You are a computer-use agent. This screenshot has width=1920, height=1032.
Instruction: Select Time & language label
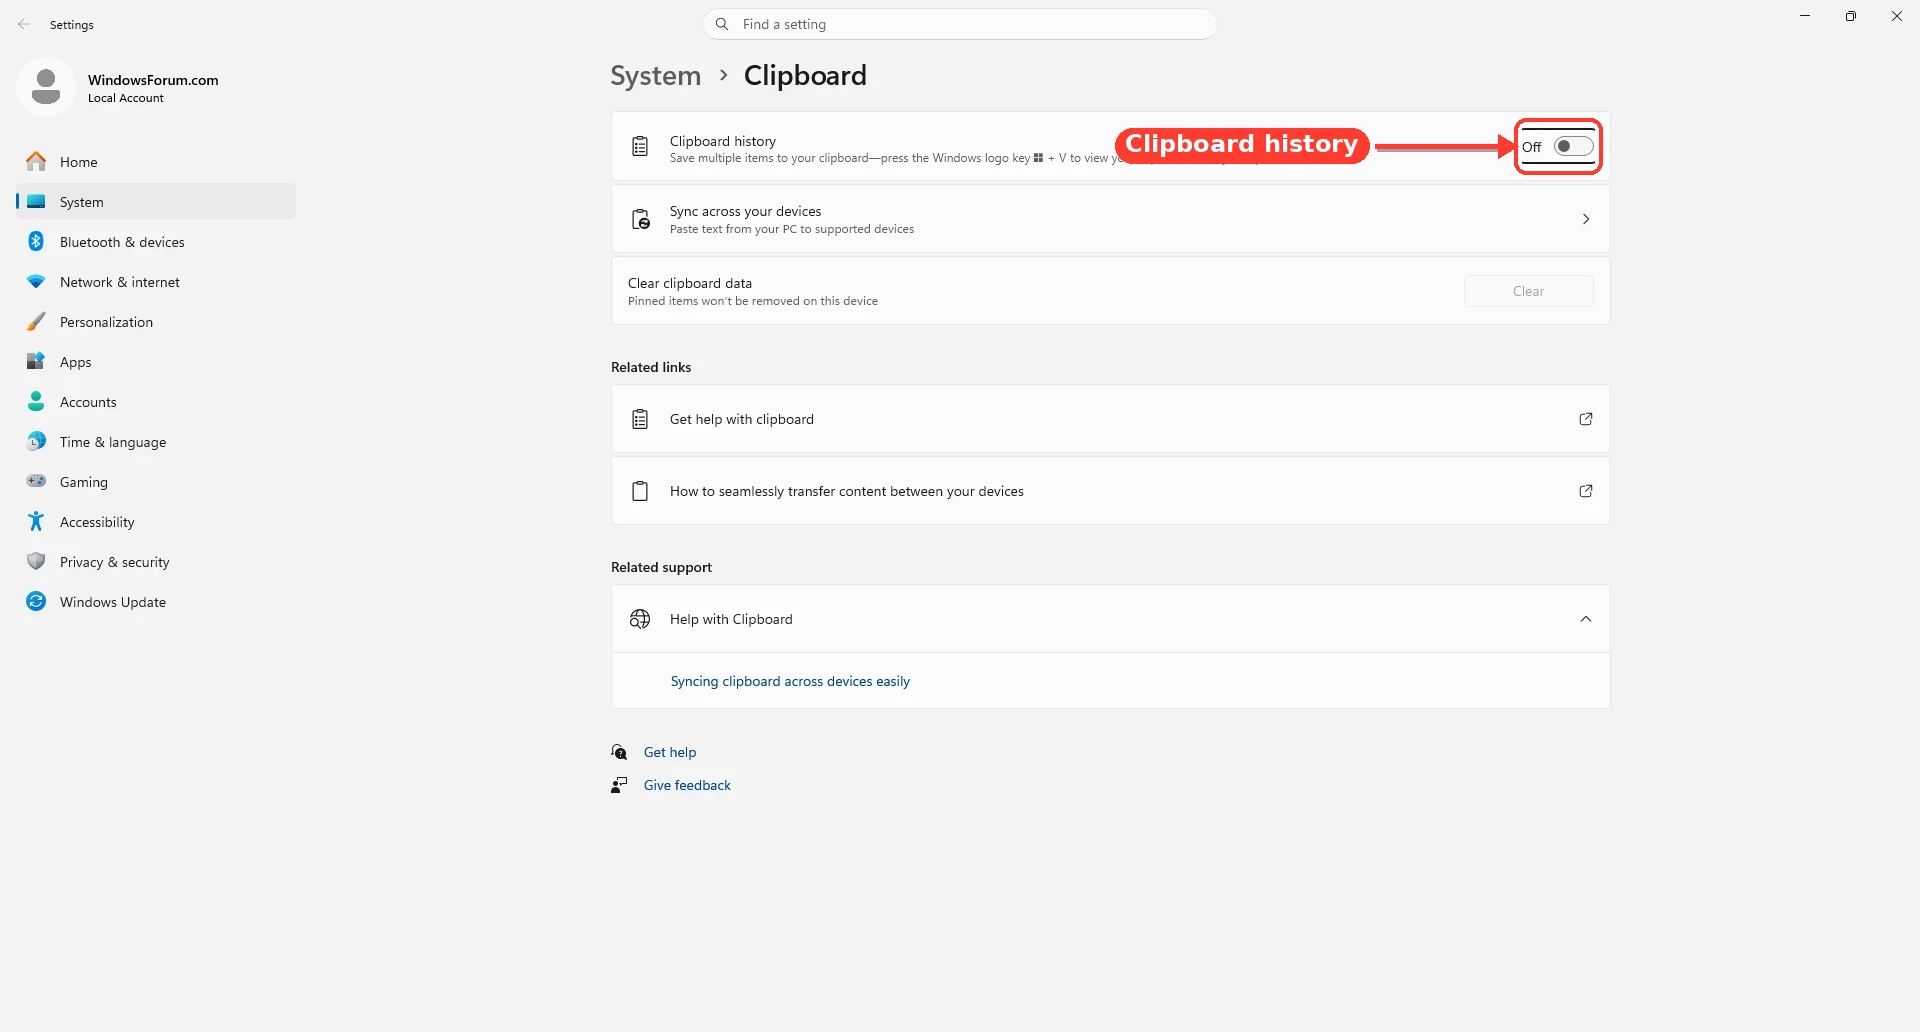point(113,442)
